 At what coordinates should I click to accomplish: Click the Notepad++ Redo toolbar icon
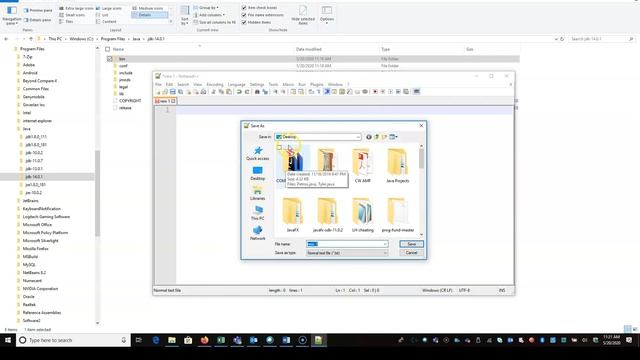click(247, 92)
